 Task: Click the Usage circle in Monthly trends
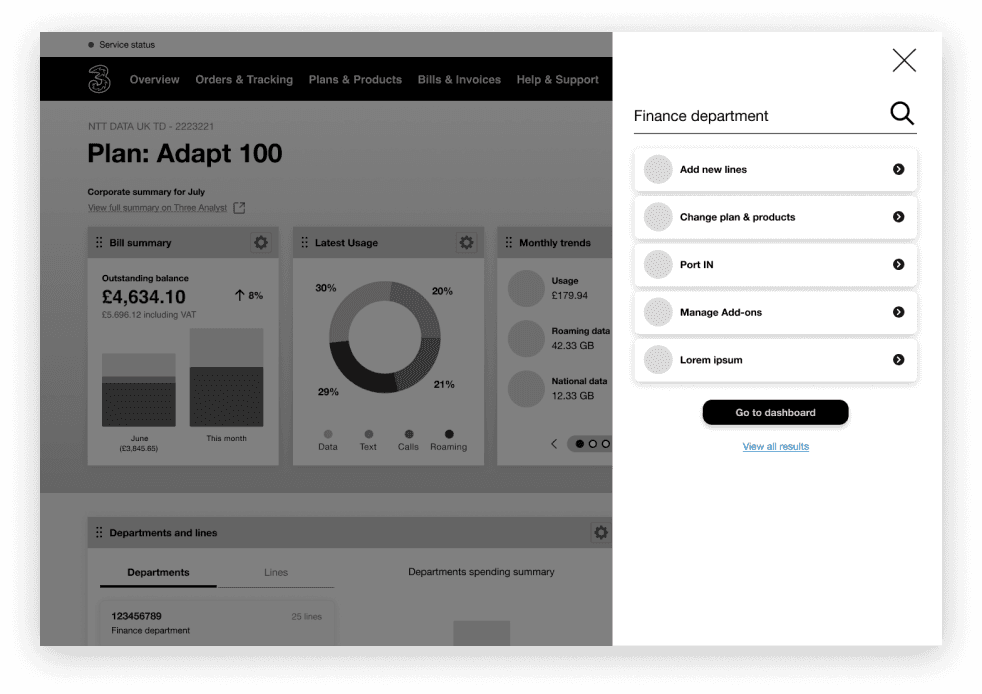tap(526, 288)
